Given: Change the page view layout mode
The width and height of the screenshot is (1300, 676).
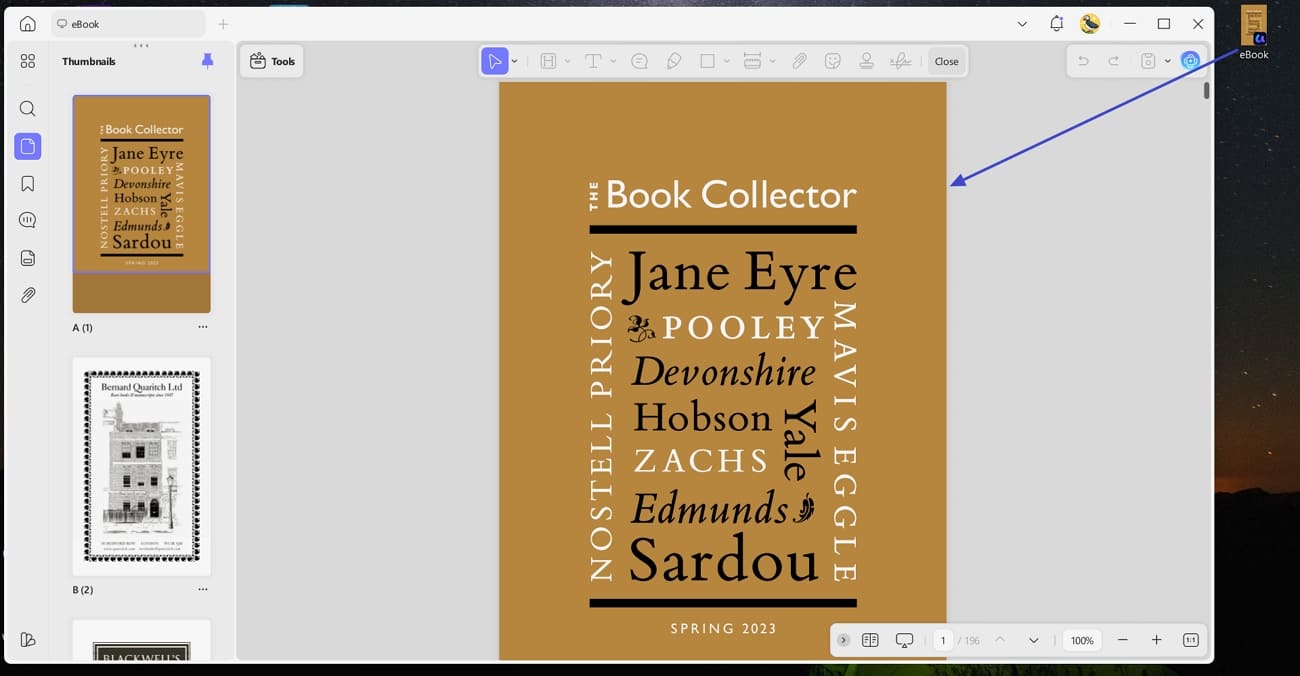Looking at the screenshot, I should [870, 640].
